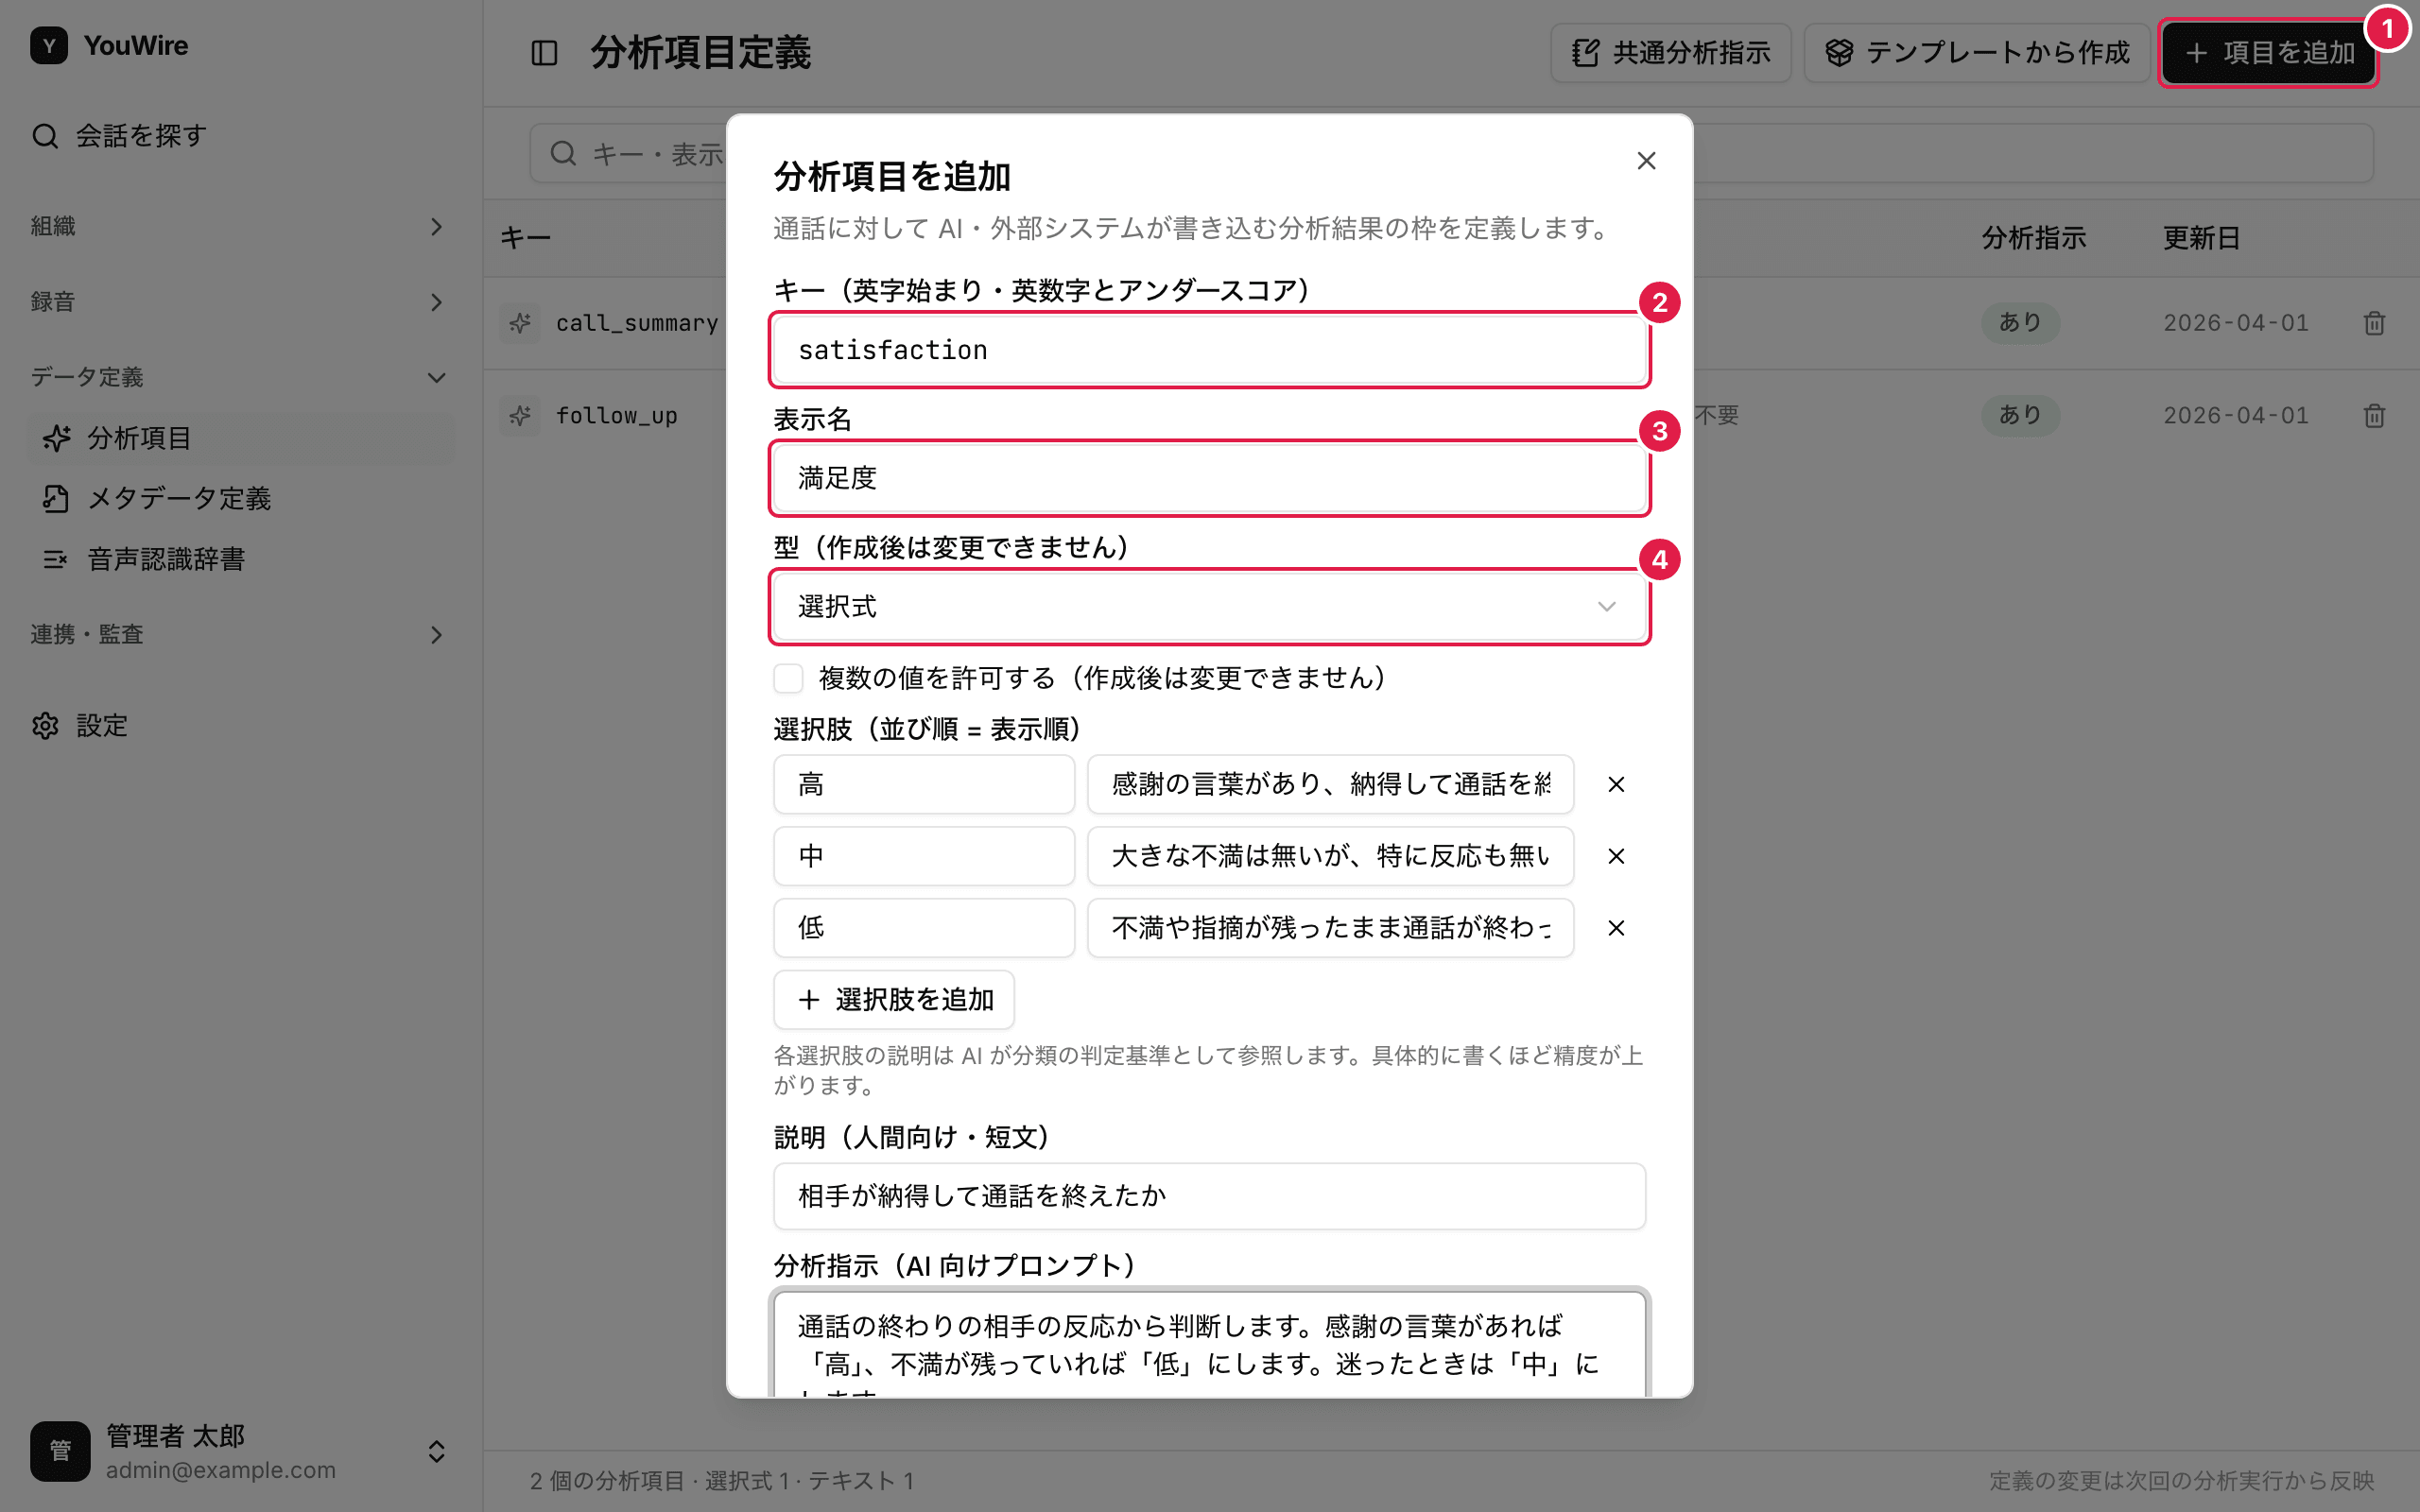The width and height of the screenshot is (2420, 1512).
Task: Edit description of the 高 option
Action: (x=1331, y=785)
